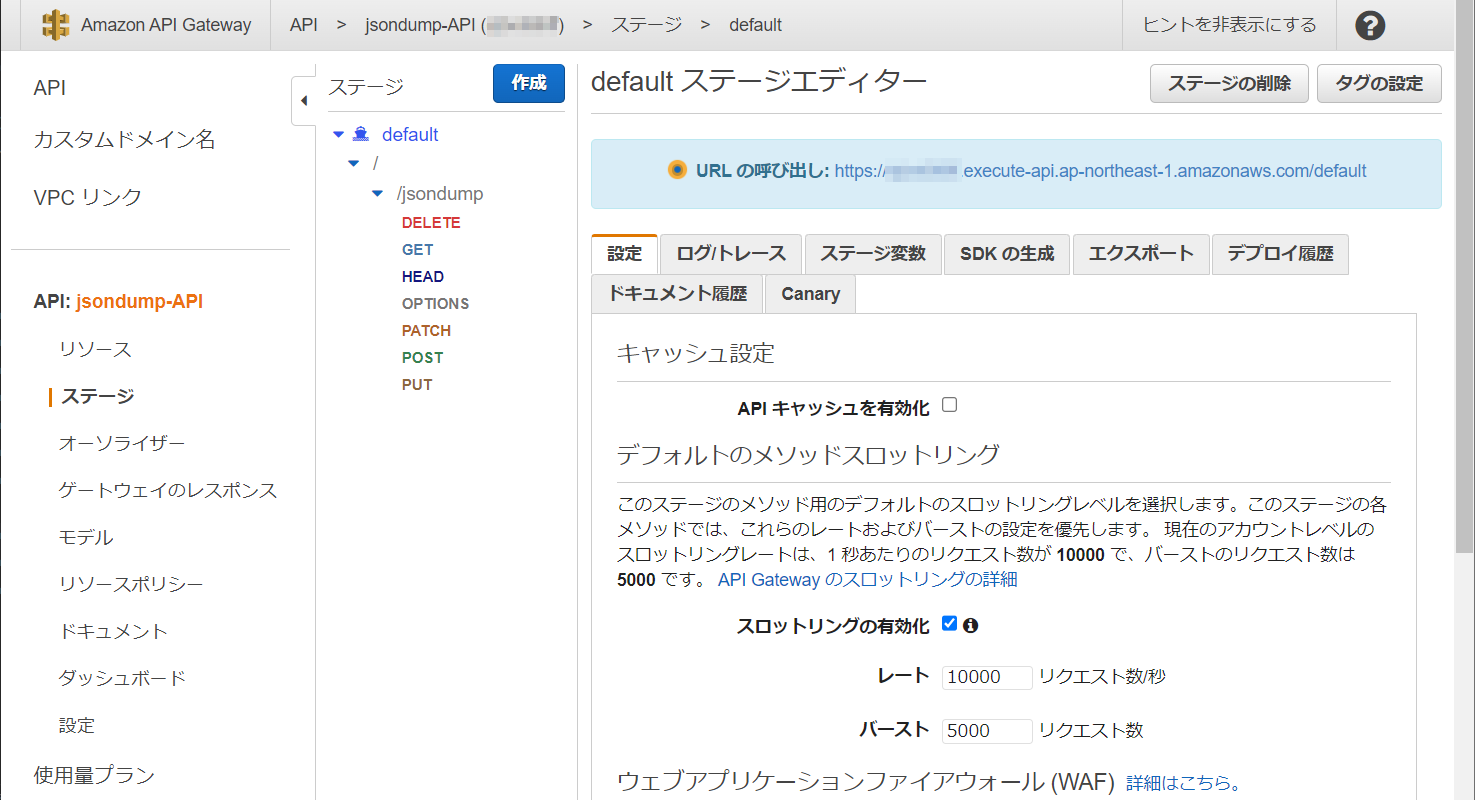Open the help question mark icon
The height and width of the screenshot is (800, 1475).
[x=1370, y=26]
